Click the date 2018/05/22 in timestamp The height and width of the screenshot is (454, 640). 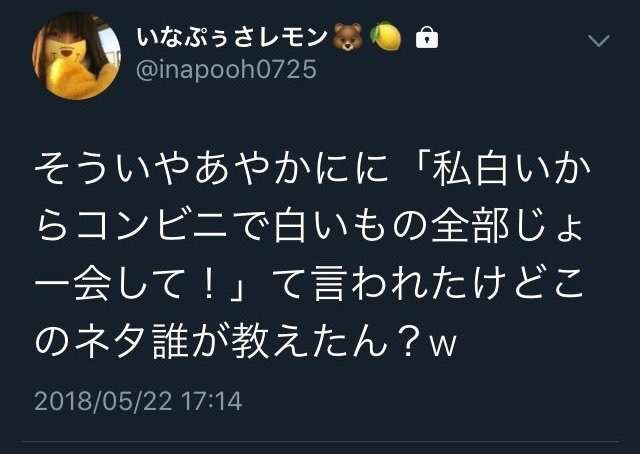coord(103,401)
